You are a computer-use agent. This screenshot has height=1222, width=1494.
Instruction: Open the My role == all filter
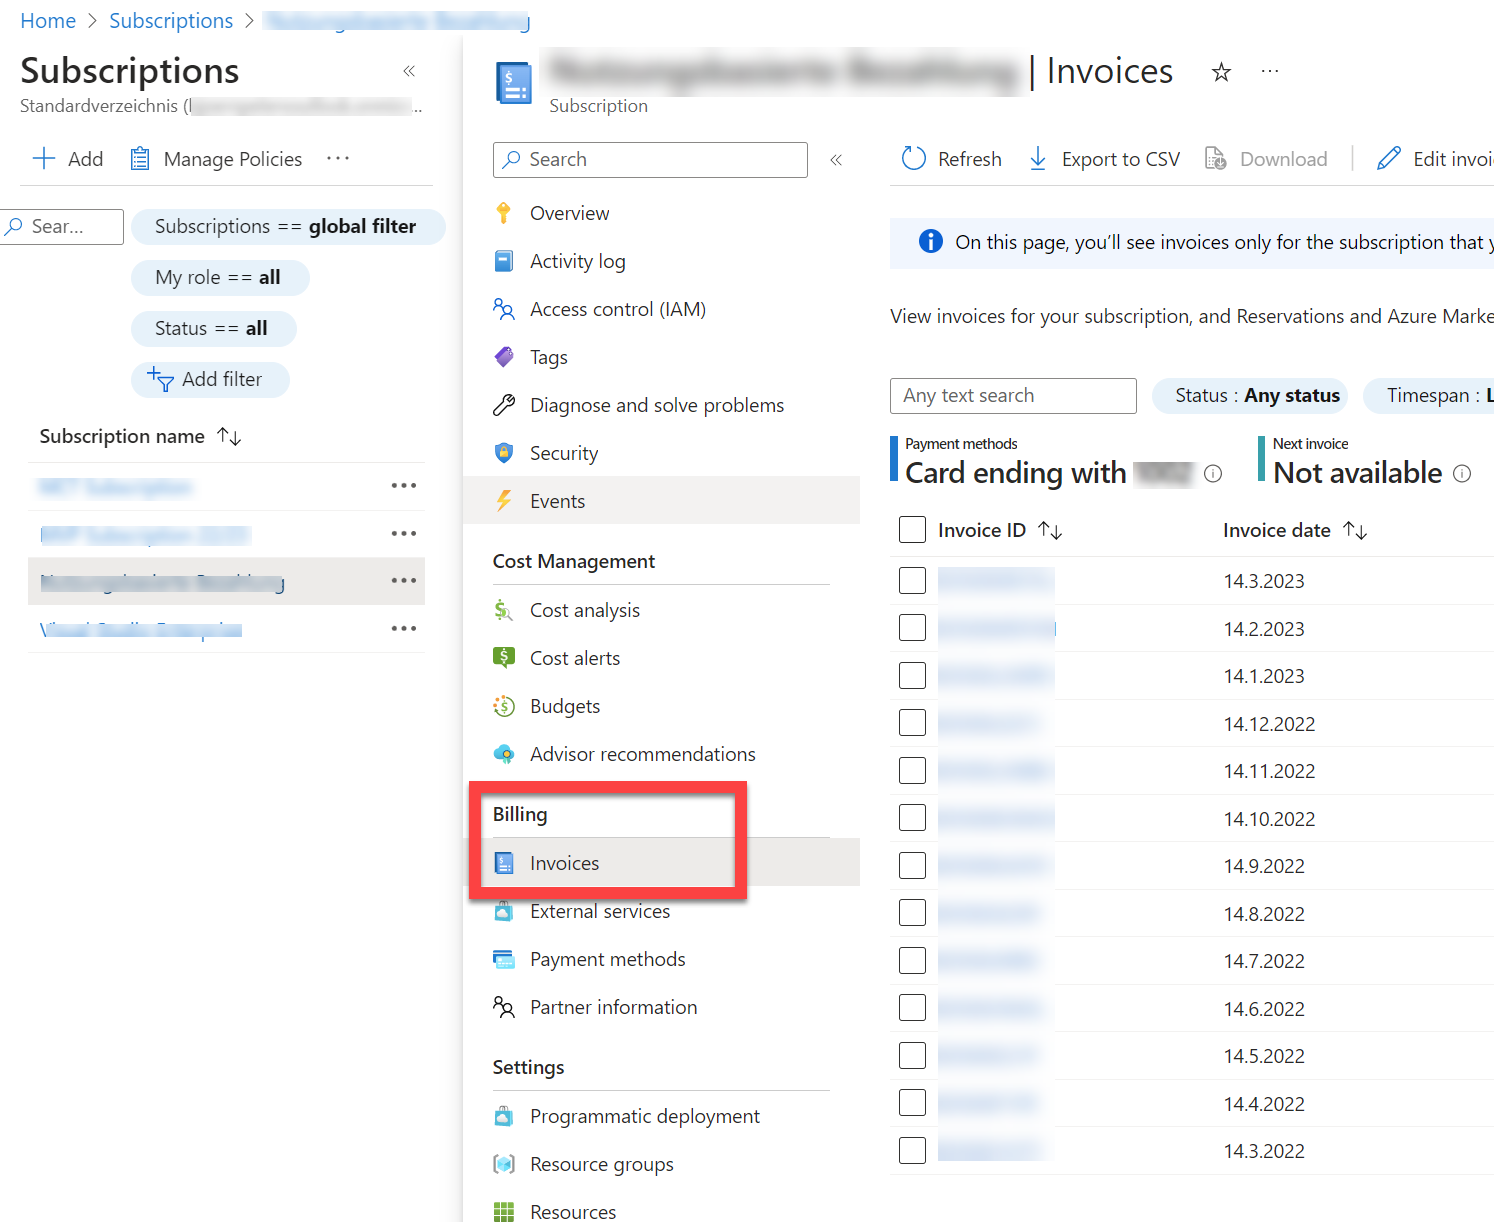point(220,278)
